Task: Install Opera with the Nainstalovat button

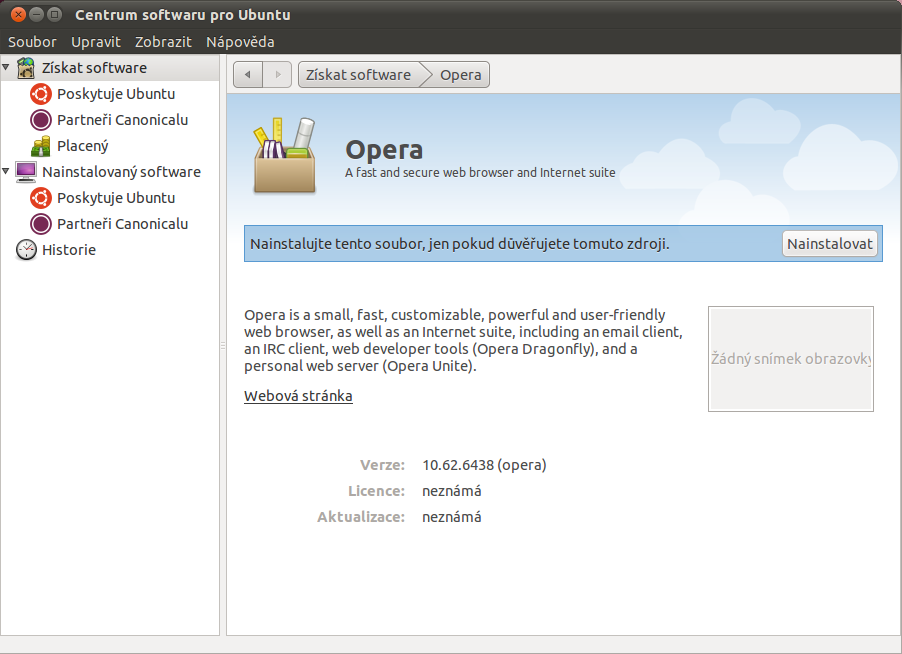Action: [x=830, y=244]
